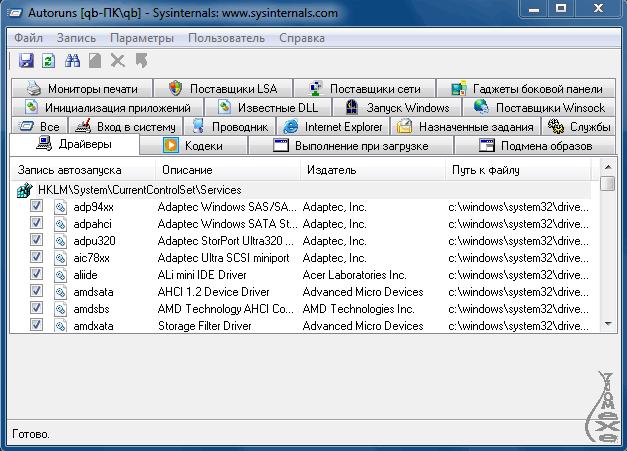Image resolution: width=627 pixels, height=451 pixels.
Task: Select the Поставщики Winsock tab
Action: click(x=539, y=108)
